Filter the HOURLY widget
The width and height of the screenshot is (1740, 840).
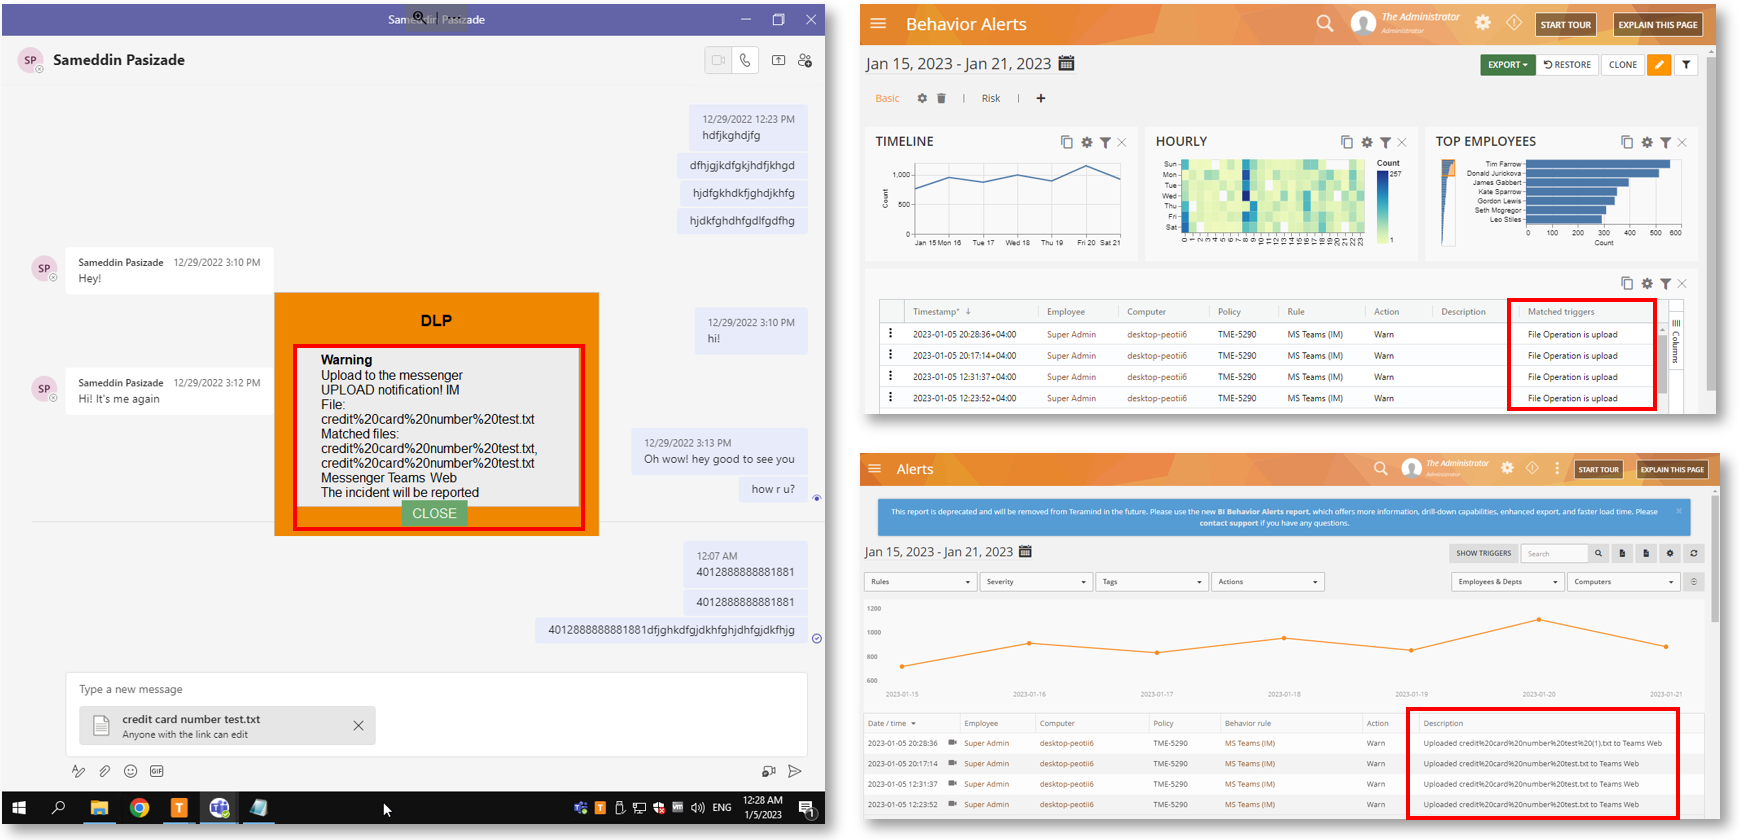(x=1385, y=142)
